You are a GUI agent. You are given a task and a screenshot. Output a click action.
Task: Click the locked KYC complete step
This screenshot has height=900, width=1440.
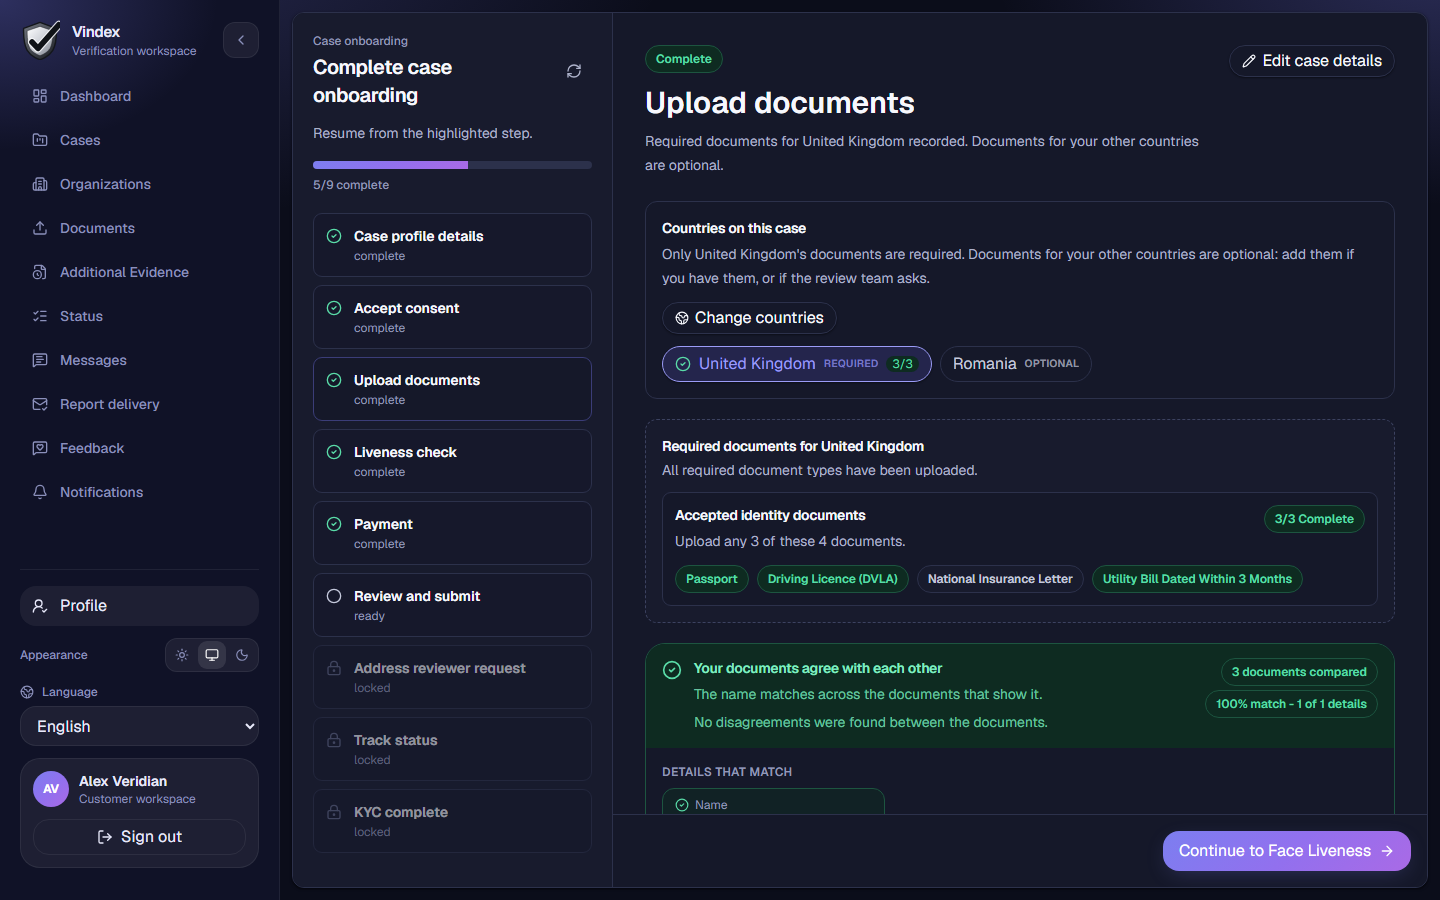452,821
